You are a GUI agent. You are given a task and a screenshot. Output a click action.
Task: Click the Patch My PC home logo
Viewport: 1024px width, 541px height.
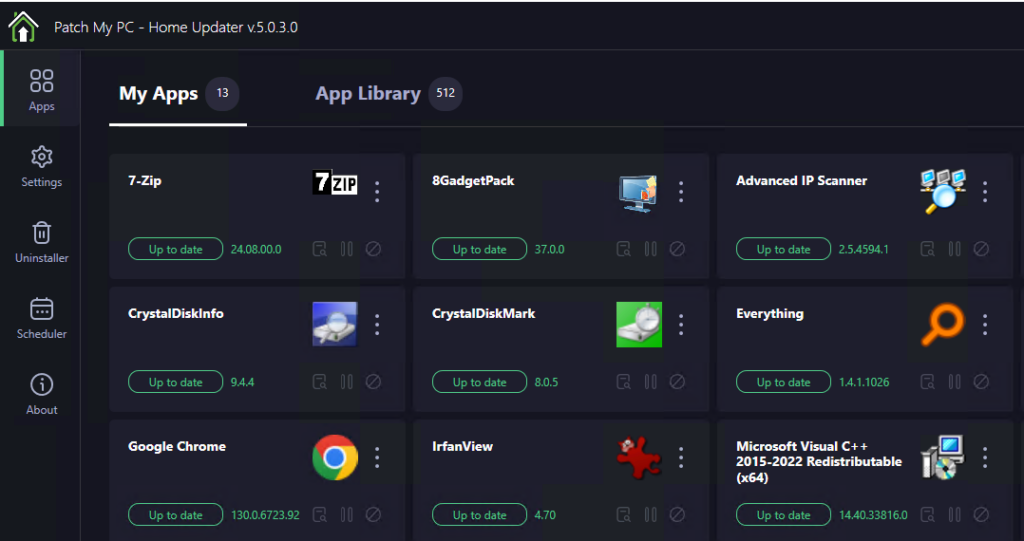(24, 27)
